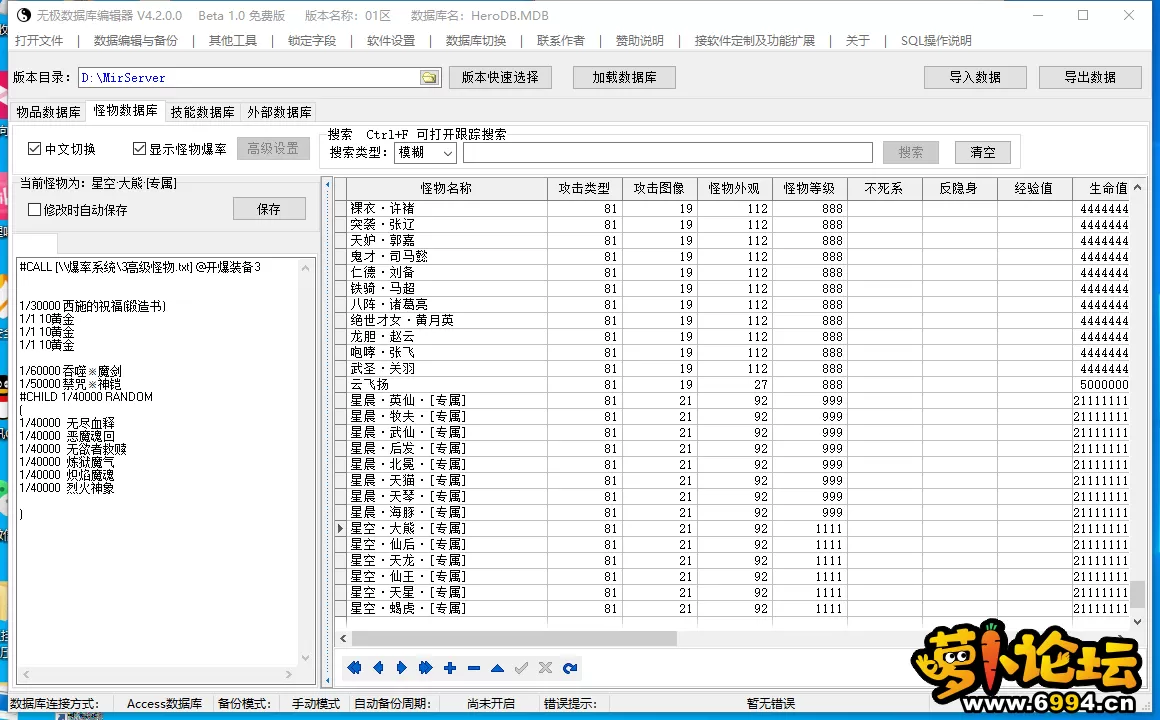The image size is (1160, 720).
Task: Click the 保存 button
Action: [269, 209]
